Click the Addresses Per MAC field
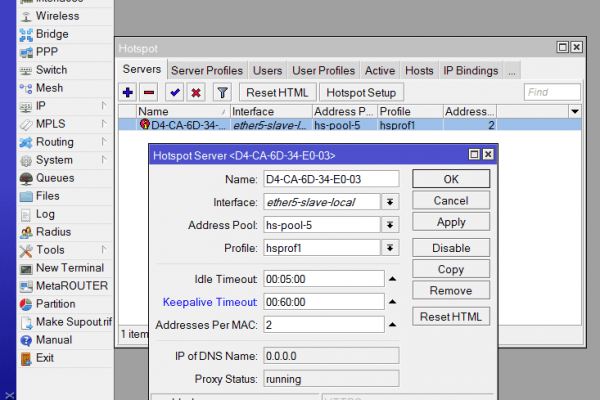This screenshot has width=600, height=400. pyautogui.click(x=324, y=325)
